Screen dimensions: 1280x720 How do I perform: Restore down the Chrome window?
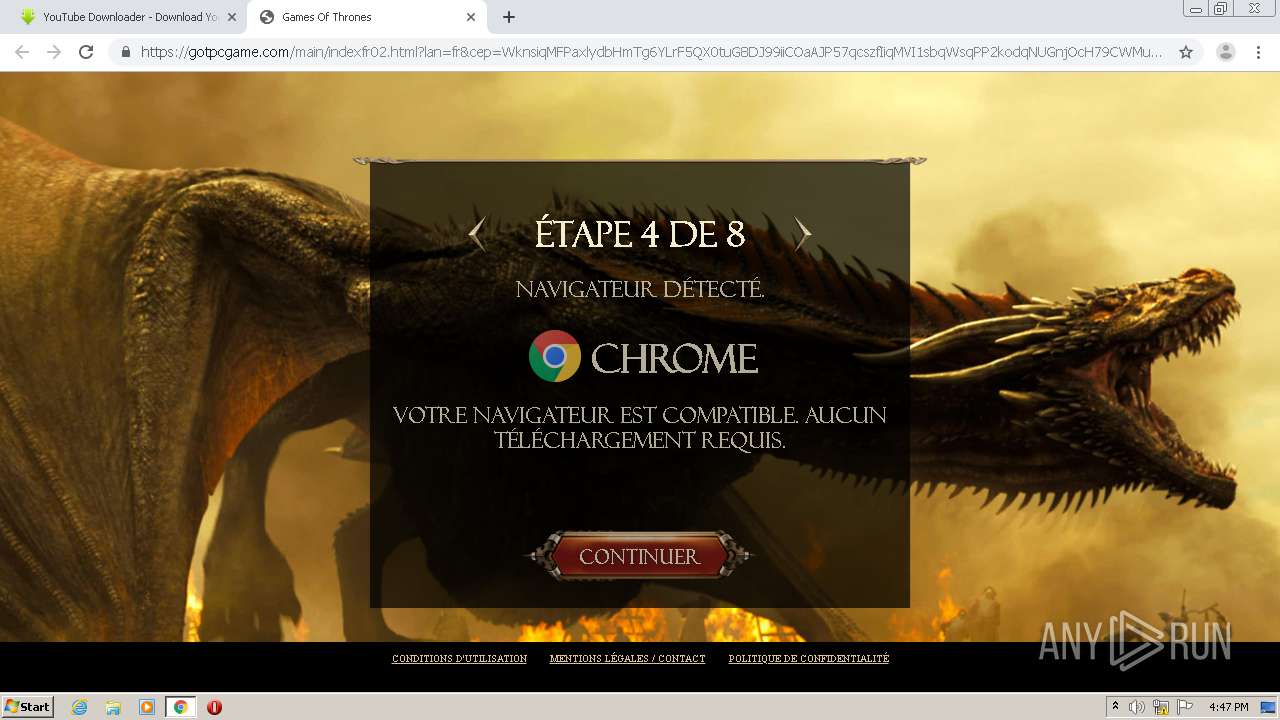click(x=1221, y=8)
